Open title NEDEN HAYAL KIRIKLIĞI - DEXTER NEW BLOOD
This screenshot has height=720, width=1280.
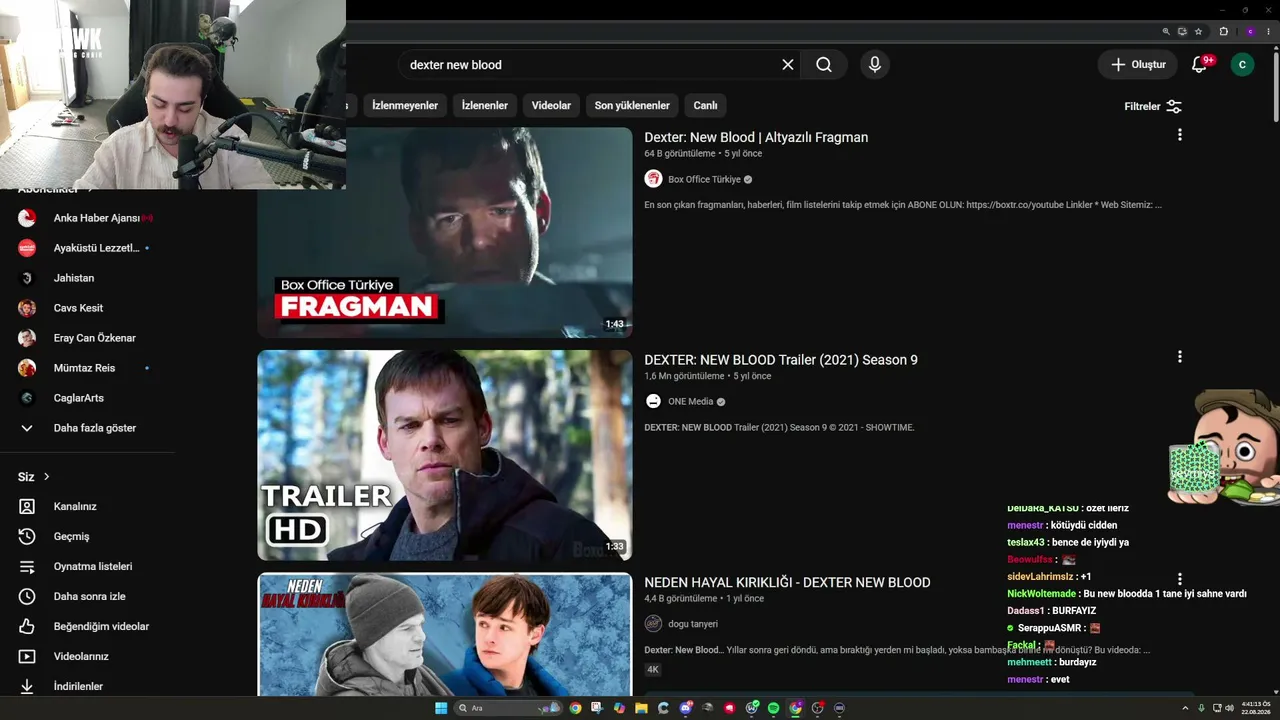point(787,583)
